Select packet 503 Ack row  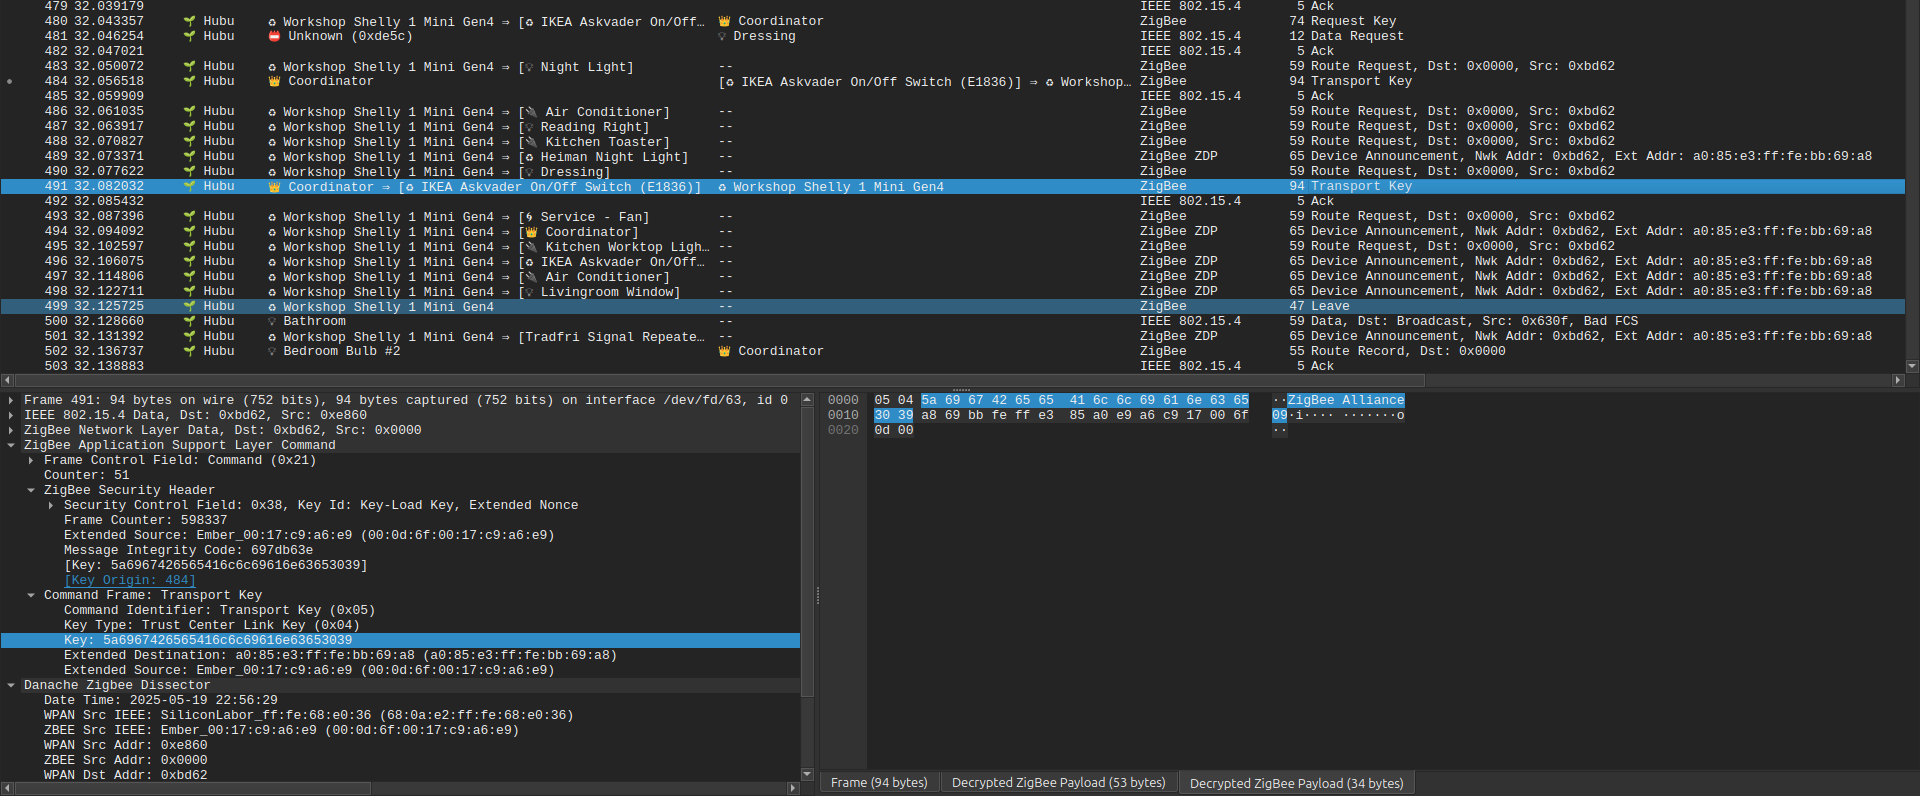tap(952, 366)
